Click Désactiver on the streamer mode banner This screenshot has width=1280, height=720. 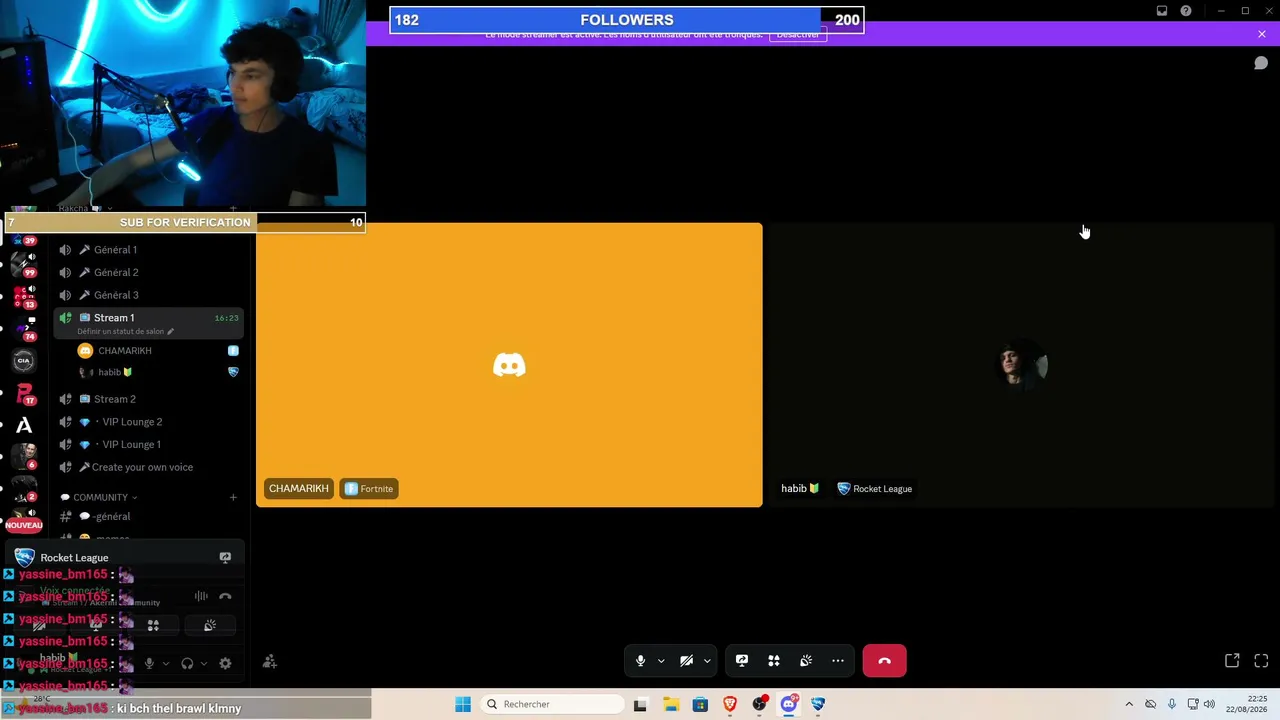tap(798, 34)
